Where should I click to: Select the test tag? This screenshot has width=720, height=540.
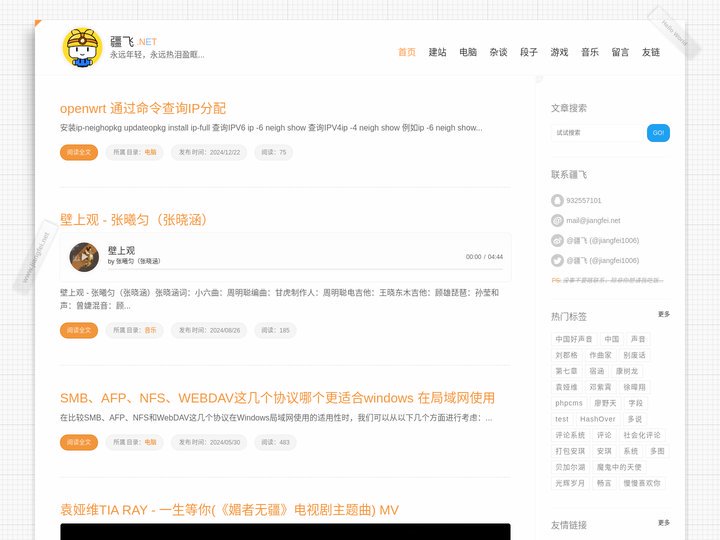(562, 419)
